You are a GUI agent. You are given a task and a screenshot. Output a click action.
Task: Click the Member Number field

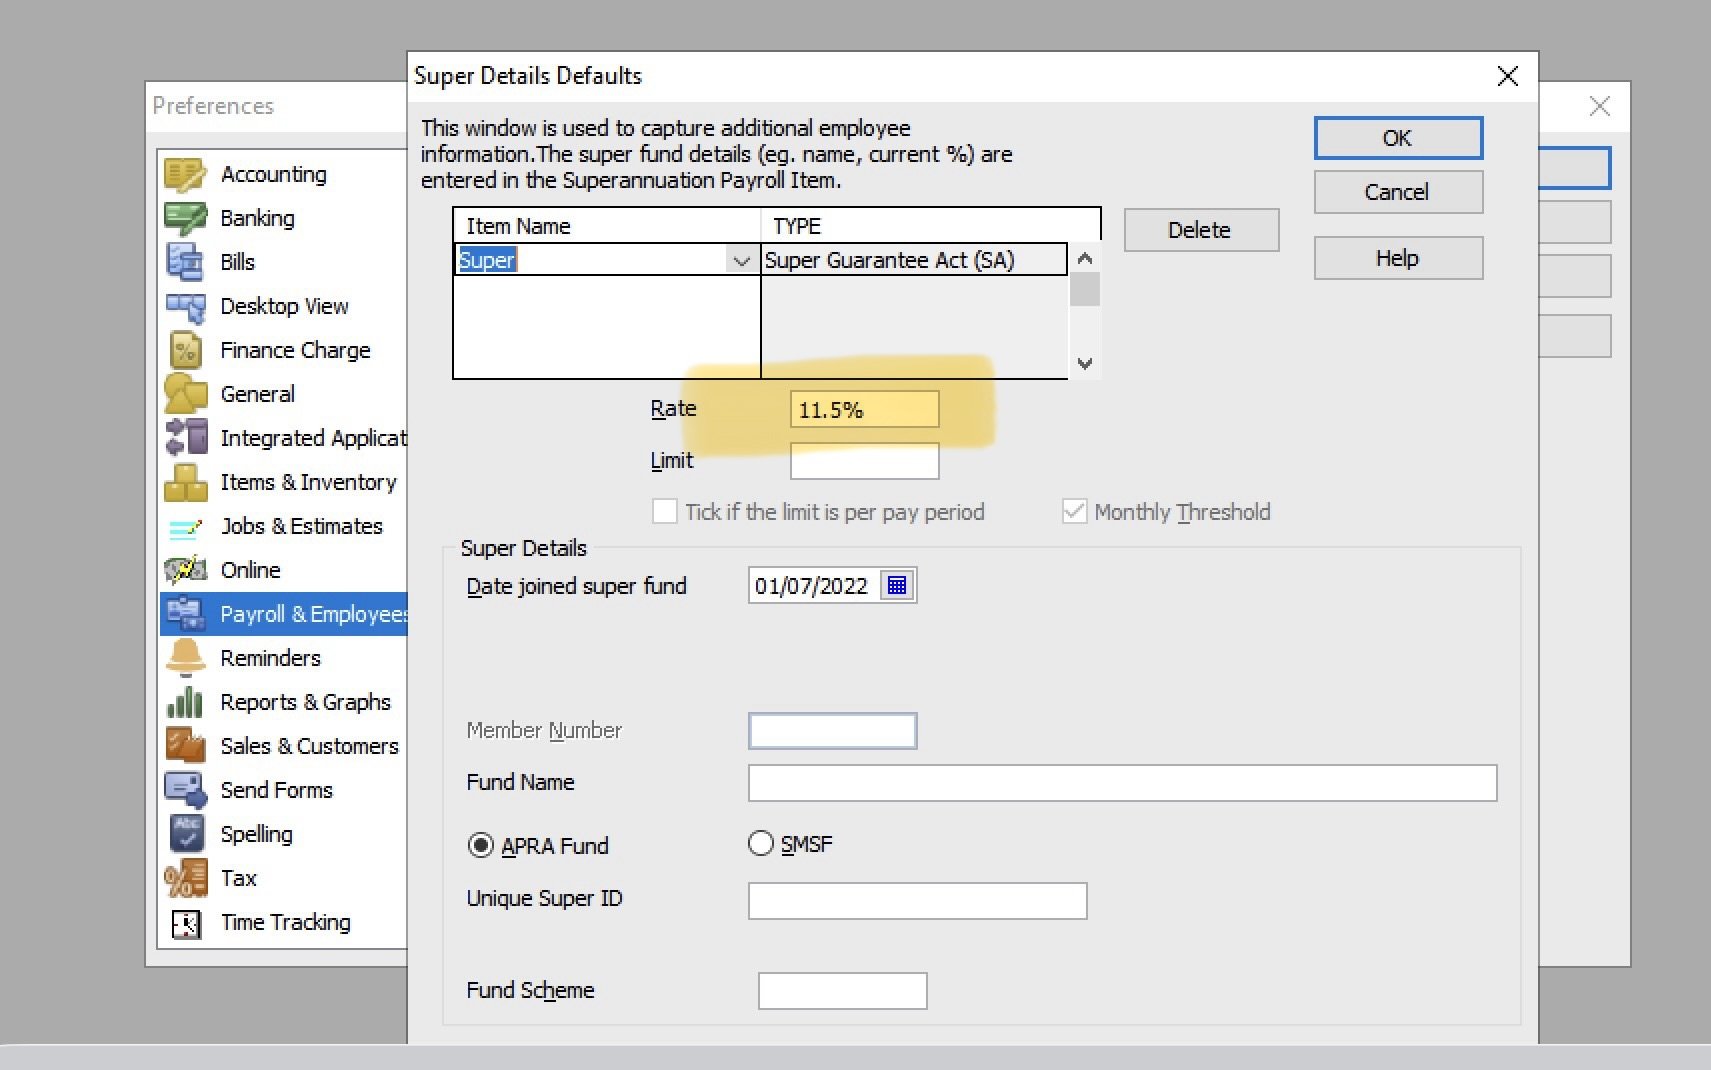pos(833,731)
